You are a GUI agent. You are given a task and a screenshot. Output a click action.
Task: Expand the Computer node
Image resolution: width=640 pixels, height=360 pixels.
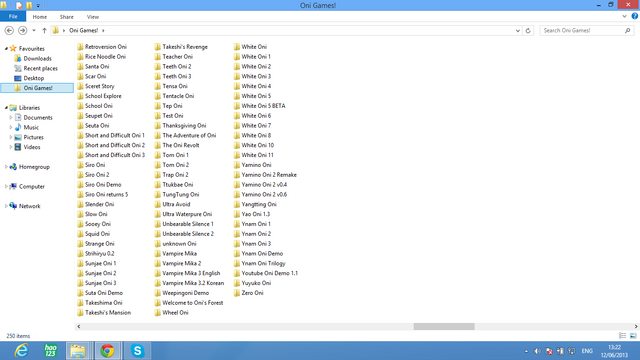tap(6, 186)
